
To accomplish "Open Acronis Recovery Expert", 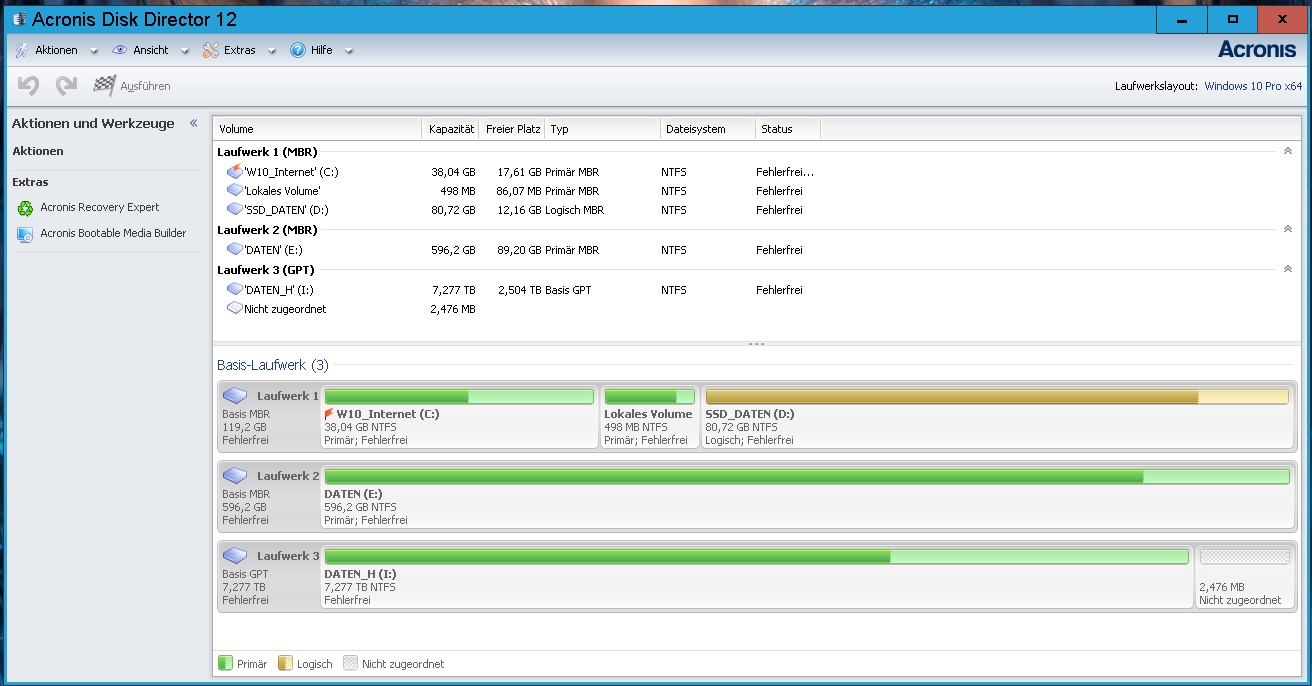I will [x=99, y=207].
